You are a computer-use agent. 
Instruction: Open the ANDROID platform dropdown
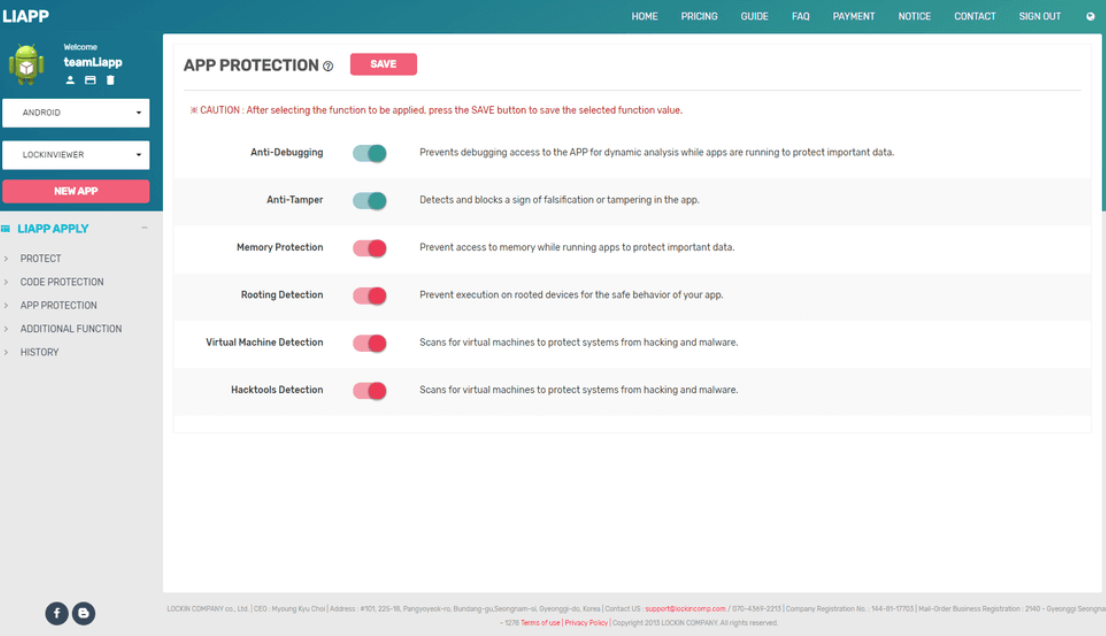coord(76,113)
